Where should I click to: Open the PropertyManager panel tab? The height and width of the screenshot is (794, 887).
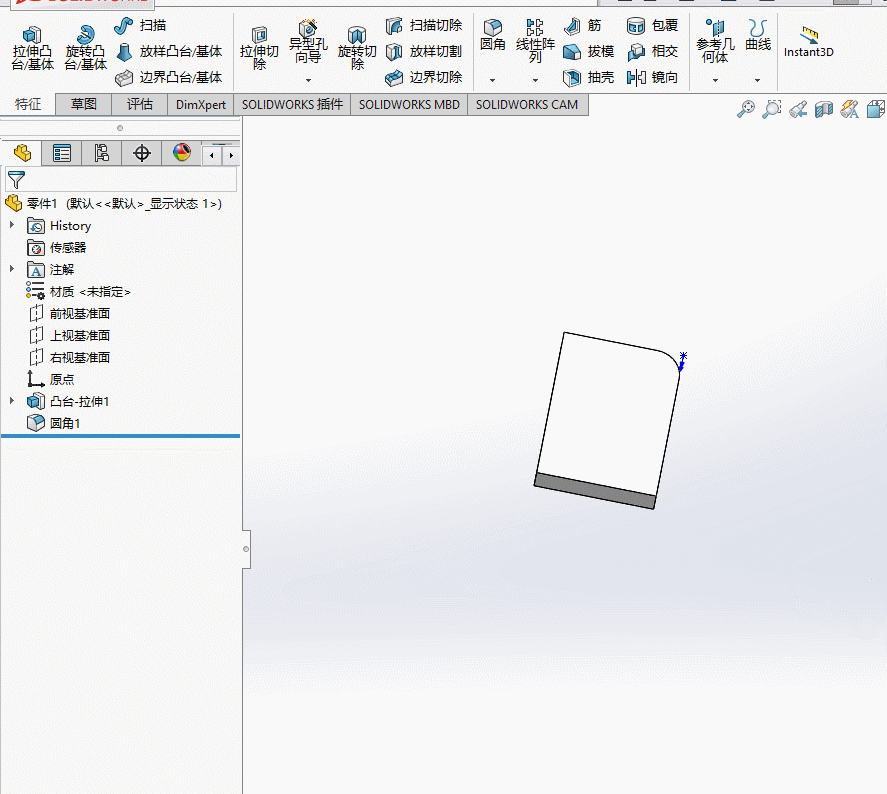click(62, 153)
